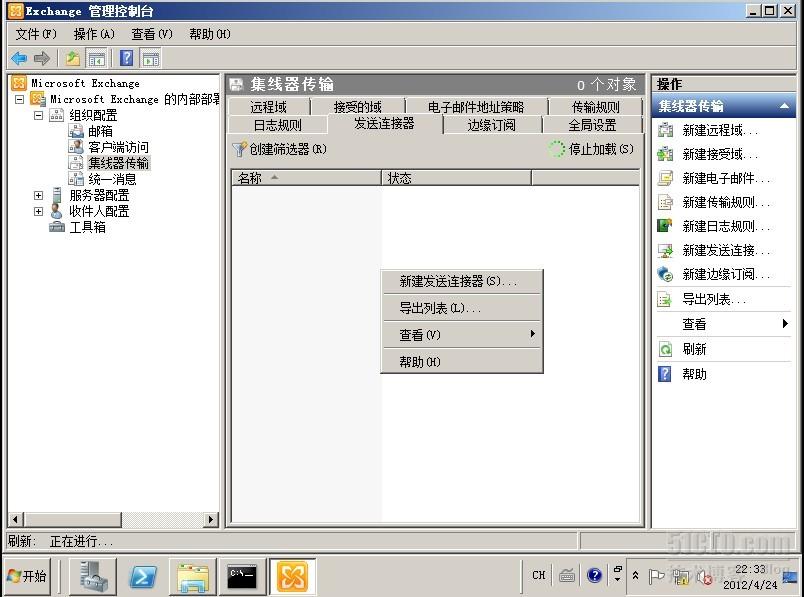
Task: Sort by 名称 column header
Action: point(306,178)
